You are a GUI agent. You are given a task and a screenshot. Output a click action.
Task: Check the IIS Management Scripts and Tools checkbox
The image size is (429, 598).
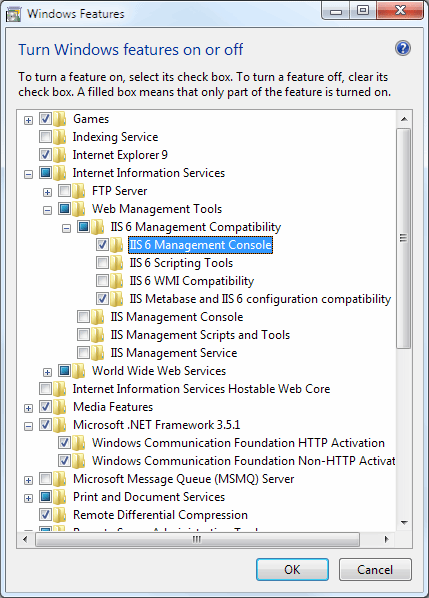point(84,334)
